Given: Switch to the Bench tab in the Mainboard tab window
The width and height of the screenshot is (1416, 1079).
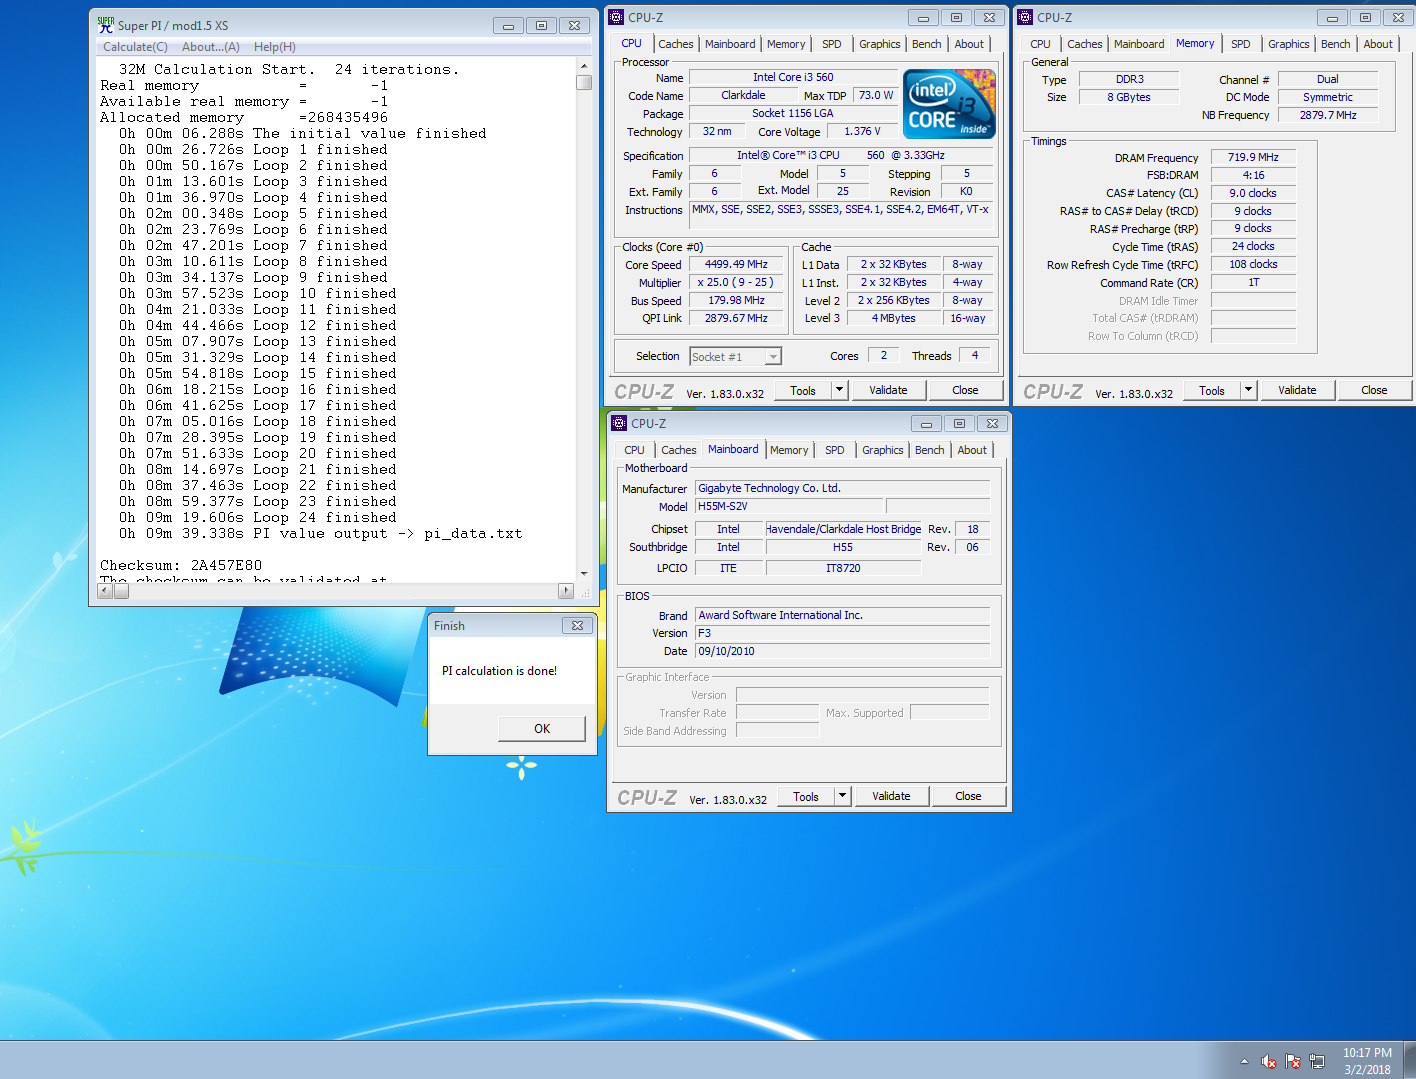Looking at the screenshot, I should pyautogui.click(x=930, y=450).
